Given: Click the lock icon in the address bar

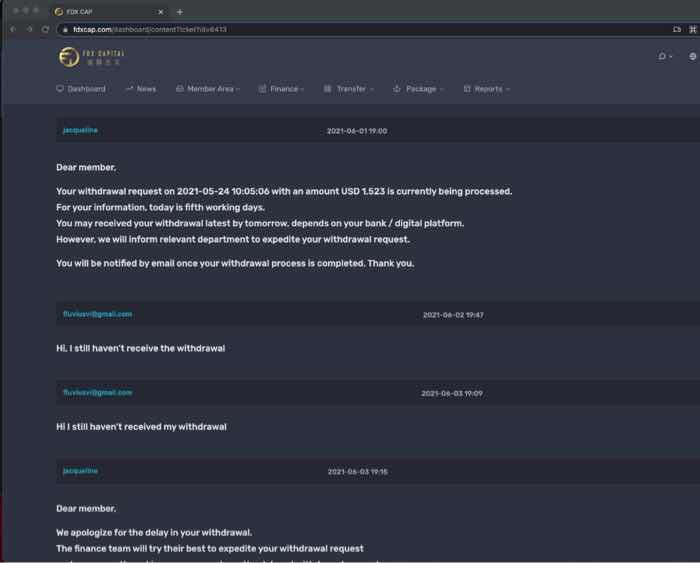Looking at the screenshot, I should [x=65, y=29].
